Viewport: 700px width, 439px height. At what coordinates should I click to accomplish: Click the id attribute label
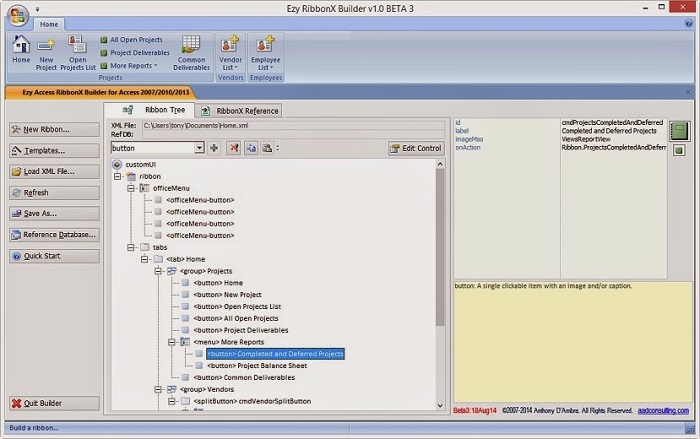[x=458, y=122]
